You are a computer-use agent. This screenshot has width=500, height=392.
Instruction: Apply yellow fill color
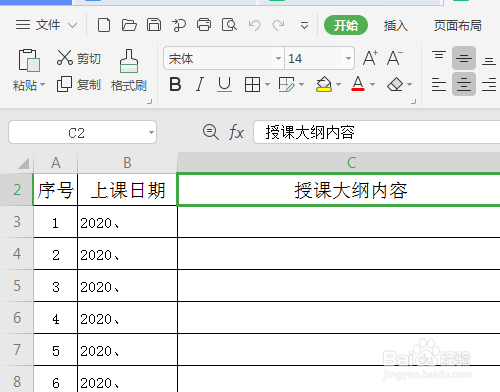(324, 84)
